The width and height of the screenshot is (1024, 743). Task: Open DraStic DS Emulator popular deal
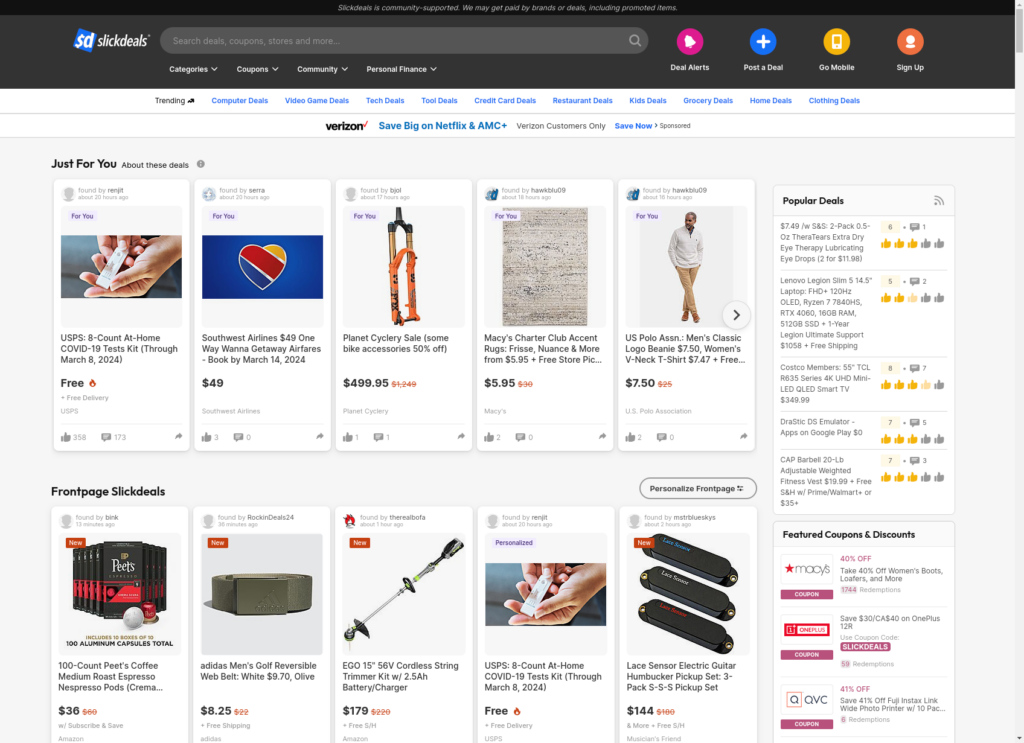tap(822, 427)
